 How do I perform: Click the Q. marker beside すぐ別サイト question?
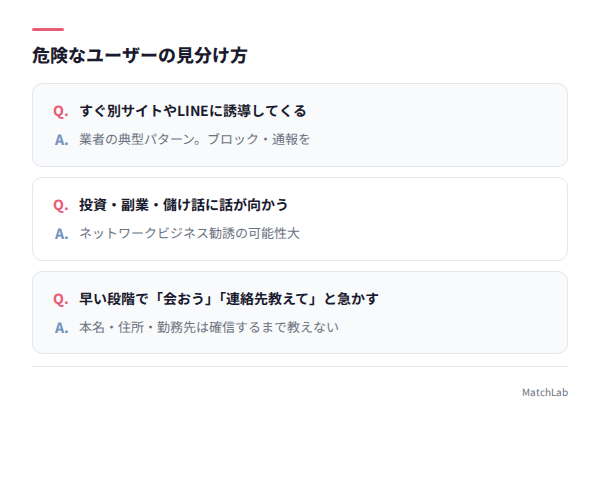[60, 111]
